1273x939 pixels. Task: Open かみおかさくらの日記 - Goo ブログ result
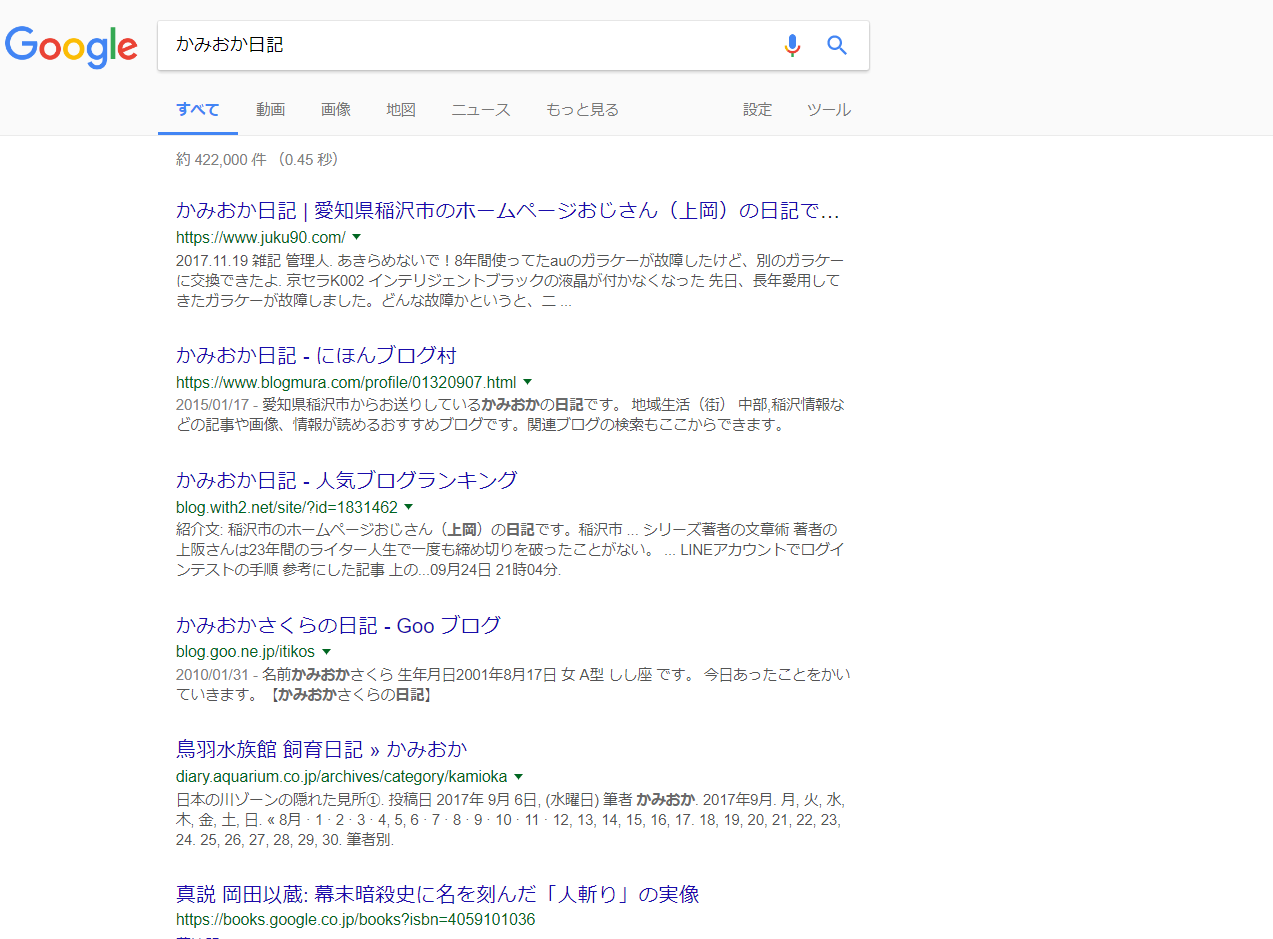pos(338,626)
